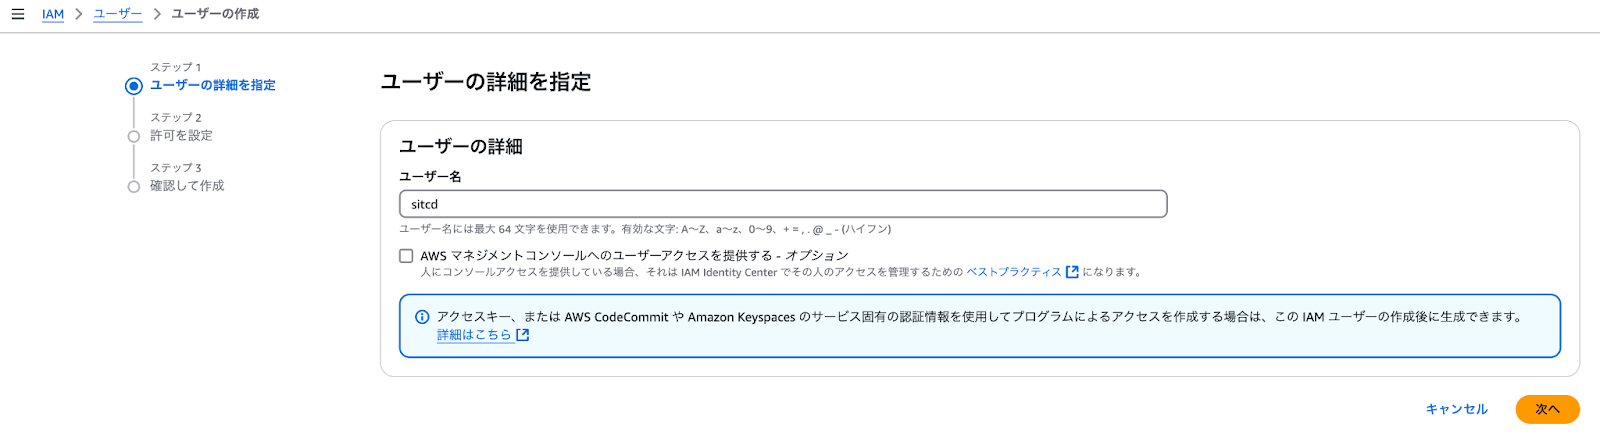Click the external-link icon beside ベストプラクティス

point(1072,272)
